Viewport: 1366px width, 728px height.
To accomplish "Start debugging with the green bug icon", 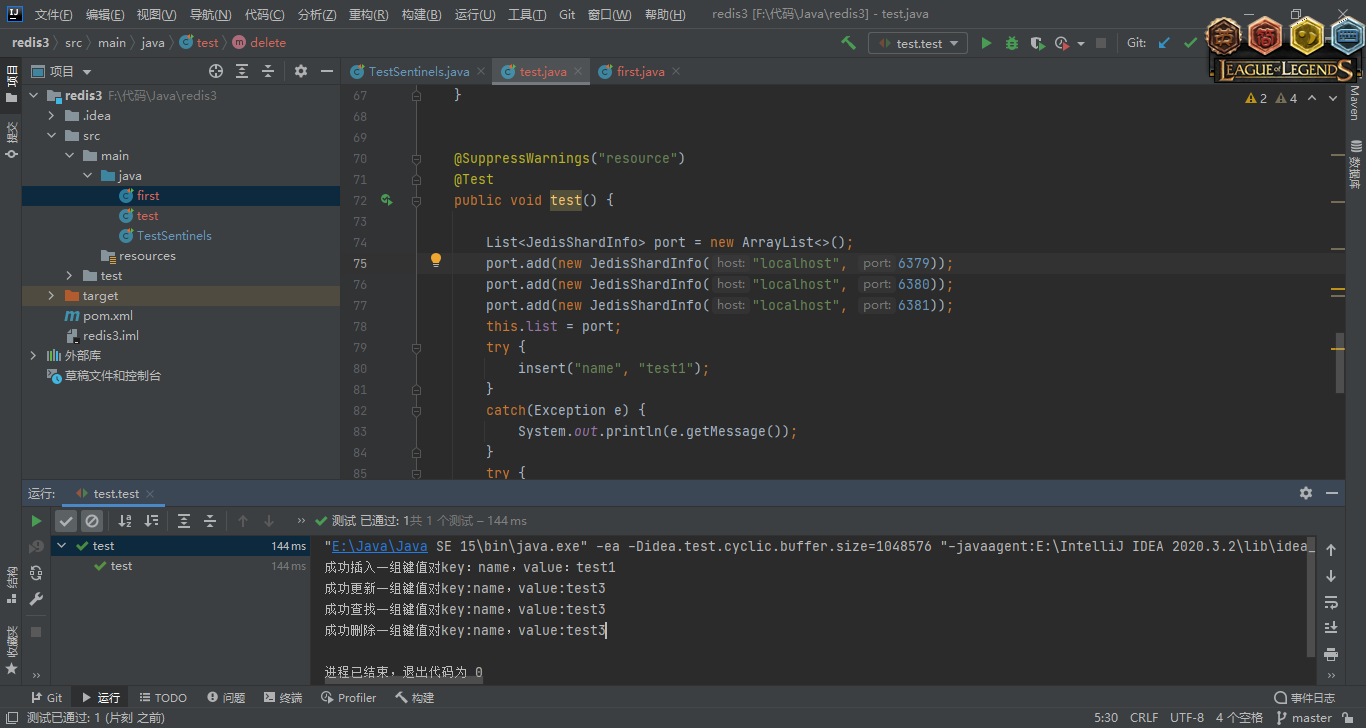I will coord(1012,43).
